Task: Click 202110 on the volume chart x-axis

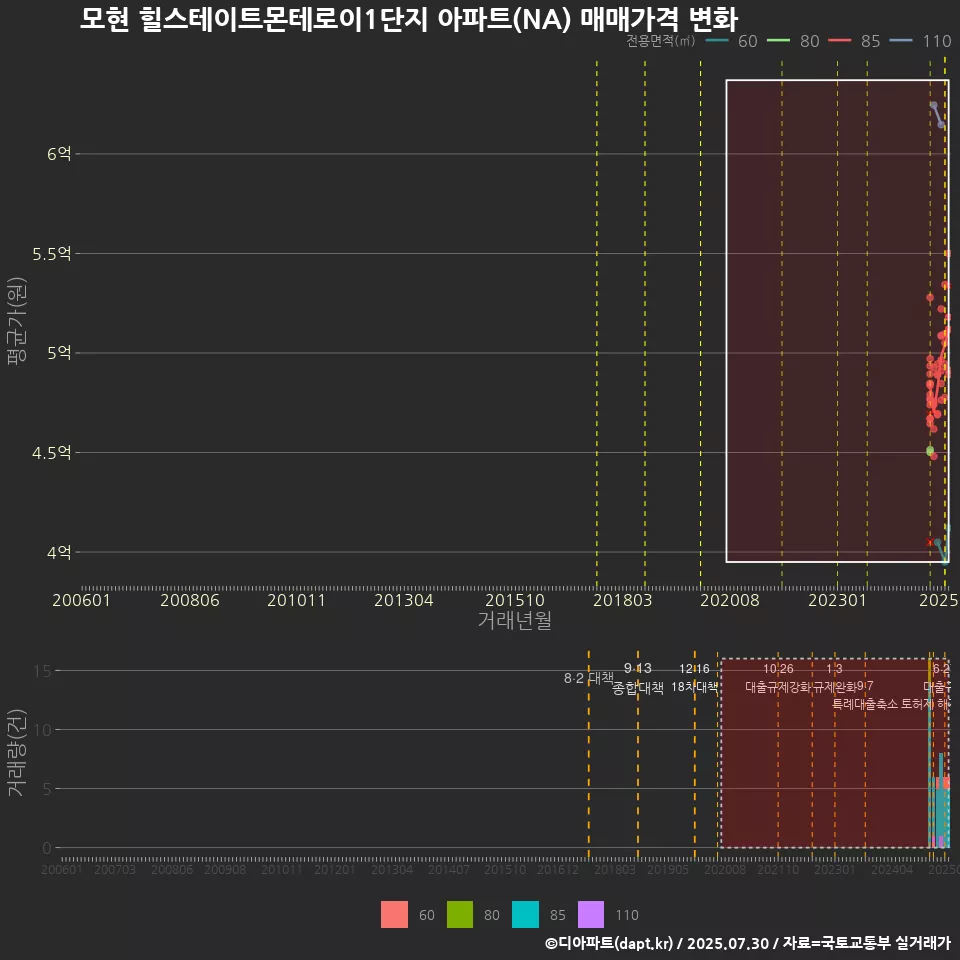Action: pyautogui.click(x=778, y=869)
